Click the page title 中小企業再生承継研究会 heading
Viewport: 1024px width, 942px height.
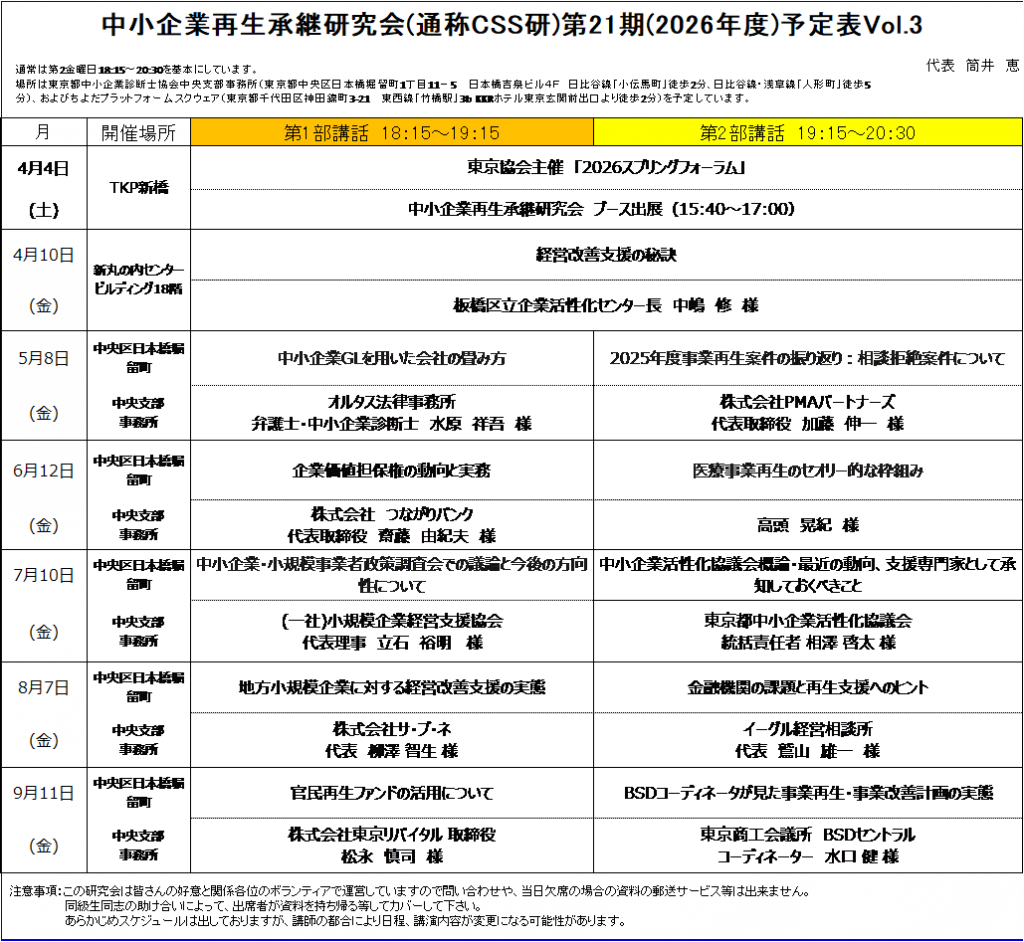click(511, 25)
